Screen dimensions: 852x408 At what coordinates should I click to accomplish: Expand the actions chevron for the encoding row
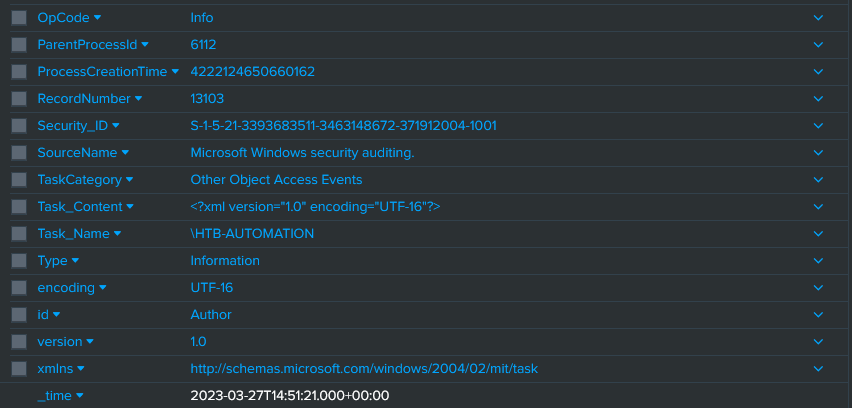[818, 288]
